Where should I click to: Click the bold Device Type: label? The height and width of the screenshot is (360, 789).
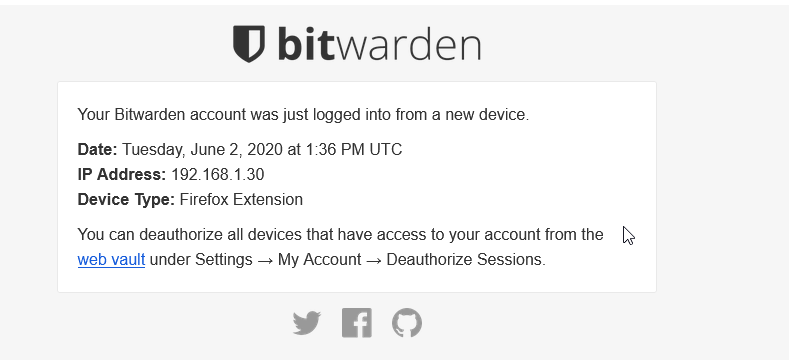pyautogui.click(x=126, y=200)
